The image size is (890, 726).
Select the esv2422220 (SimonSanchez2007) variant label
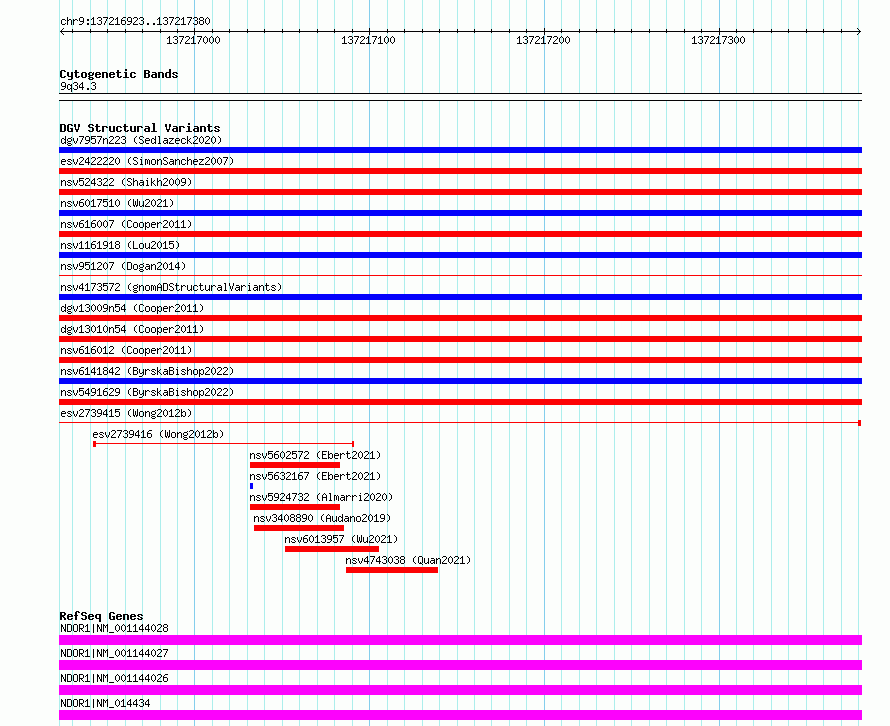pyautogui.click(x=147, y=161)
